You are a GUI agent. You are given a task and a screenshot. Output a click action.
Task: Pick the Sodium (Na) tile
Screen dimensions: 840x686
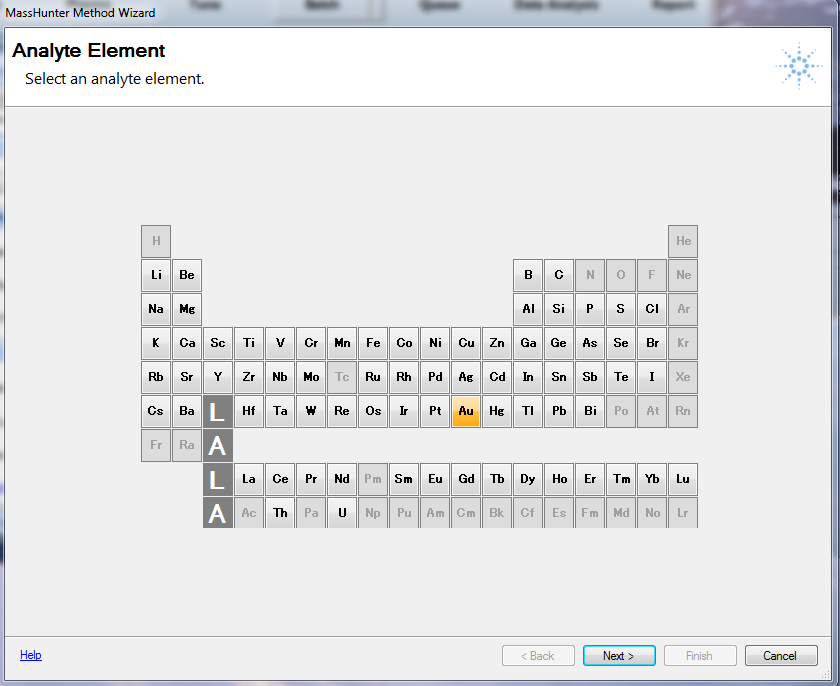point(156,309)
